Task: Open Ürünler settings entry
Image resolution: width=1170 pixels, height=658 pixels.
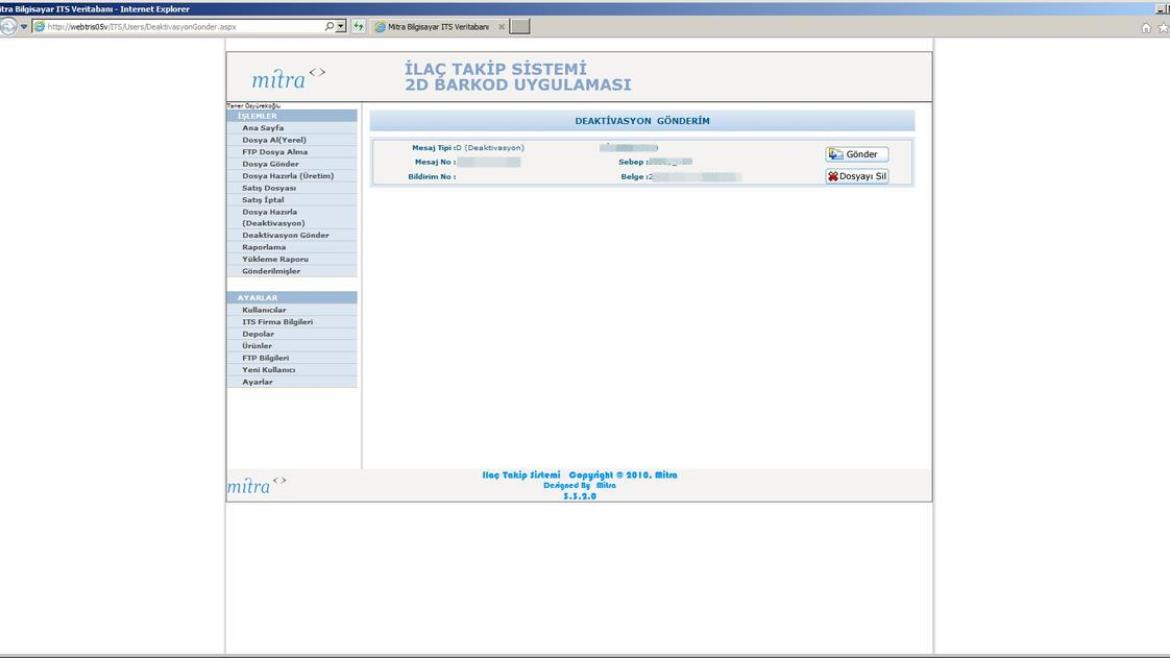Action: tap(257, 345)
